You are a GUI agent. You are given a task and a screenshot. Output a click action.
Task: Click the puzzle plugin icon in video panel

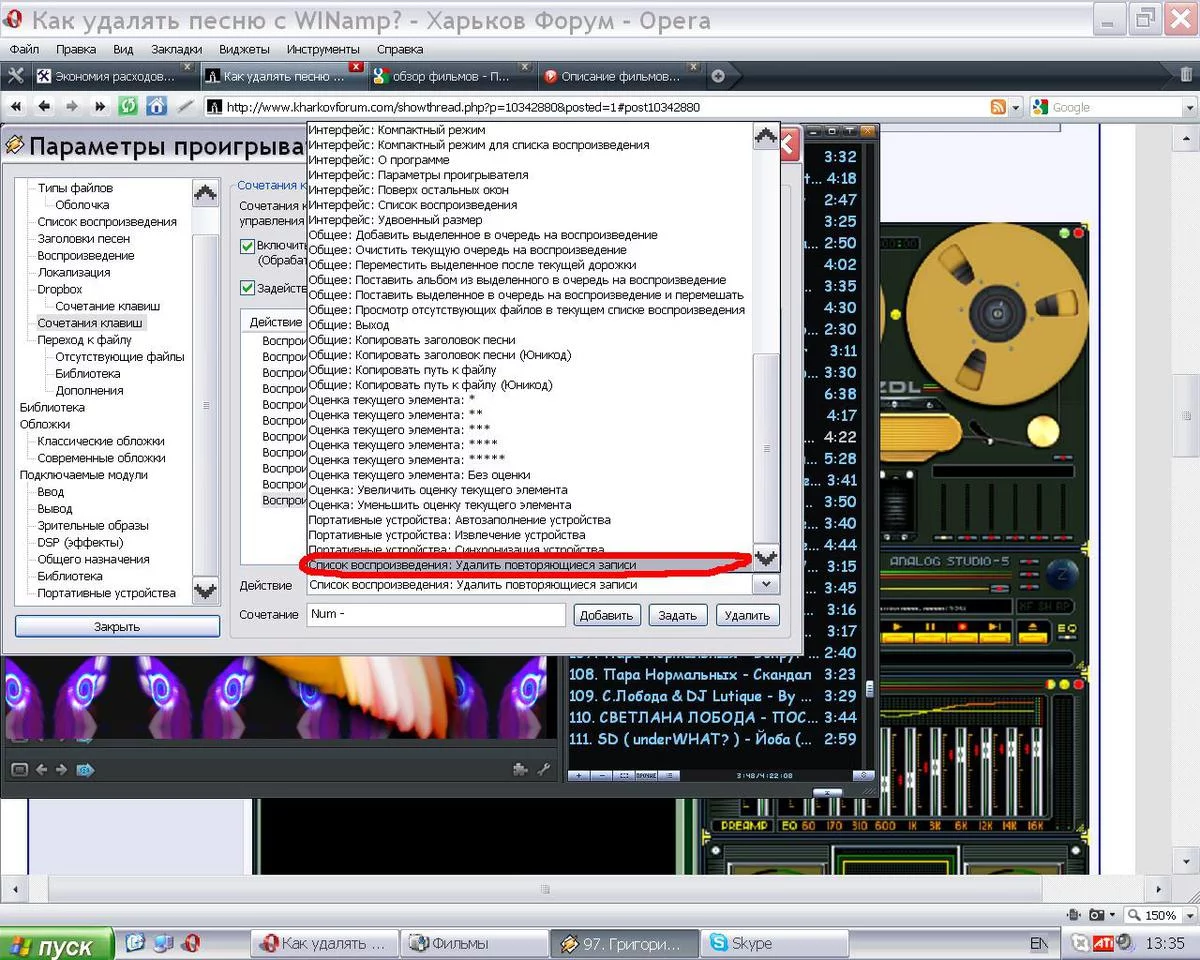[520, 769]
